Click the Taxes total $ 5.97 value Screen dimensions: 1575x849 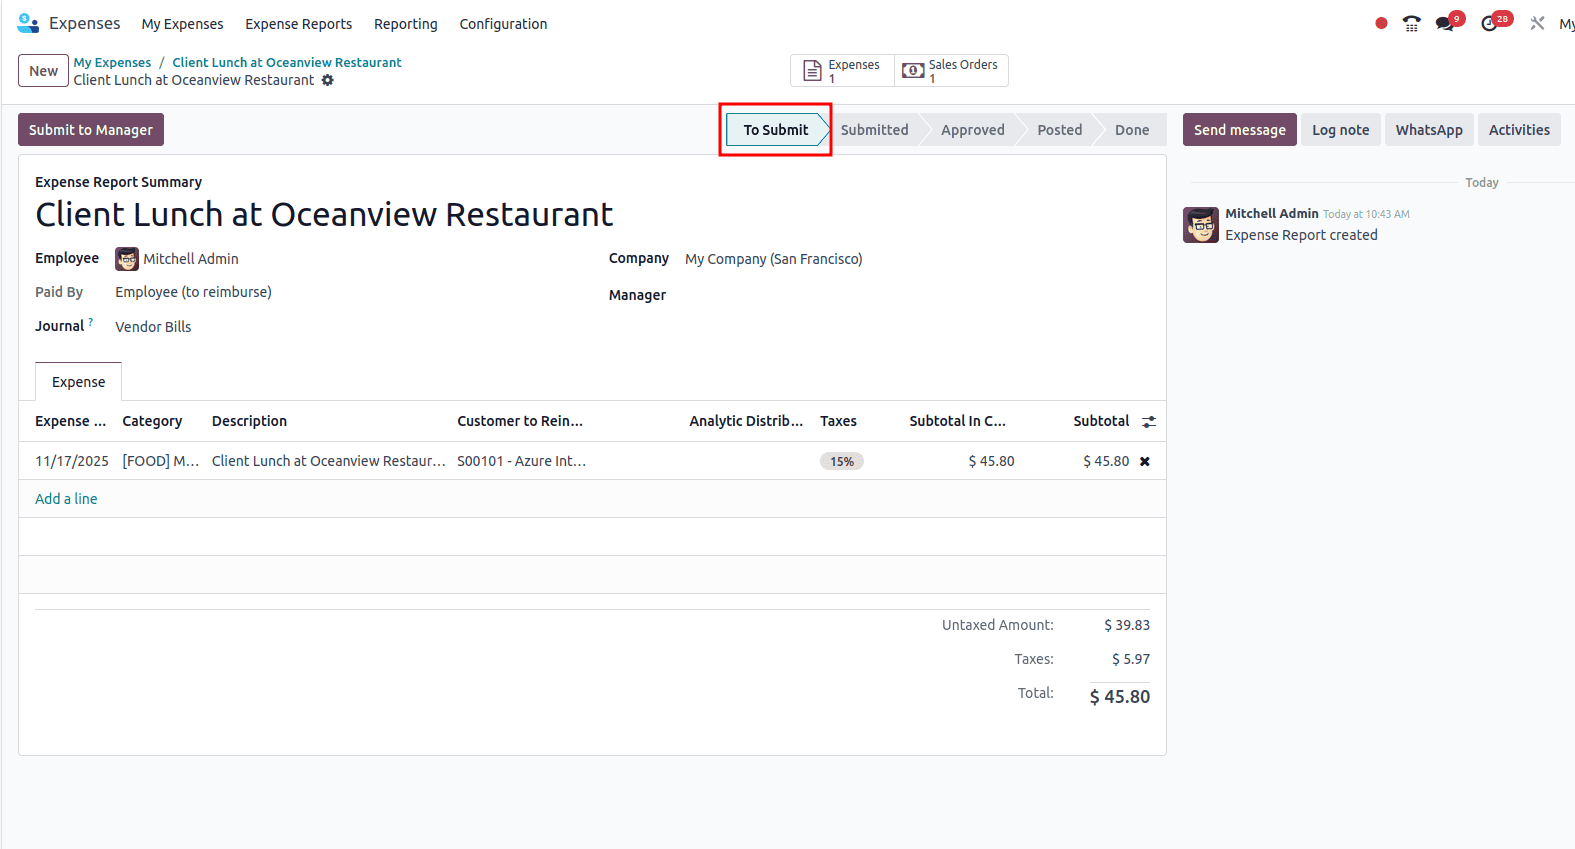pos(1131,659)
